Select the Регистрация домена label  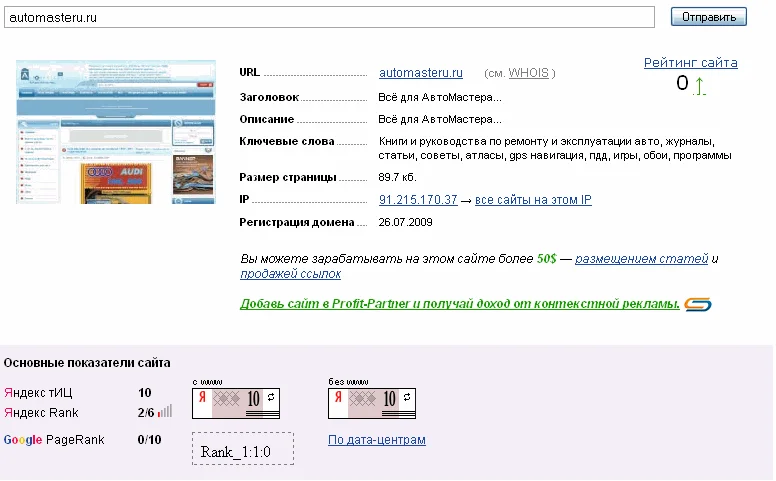[x=297, y=223]
